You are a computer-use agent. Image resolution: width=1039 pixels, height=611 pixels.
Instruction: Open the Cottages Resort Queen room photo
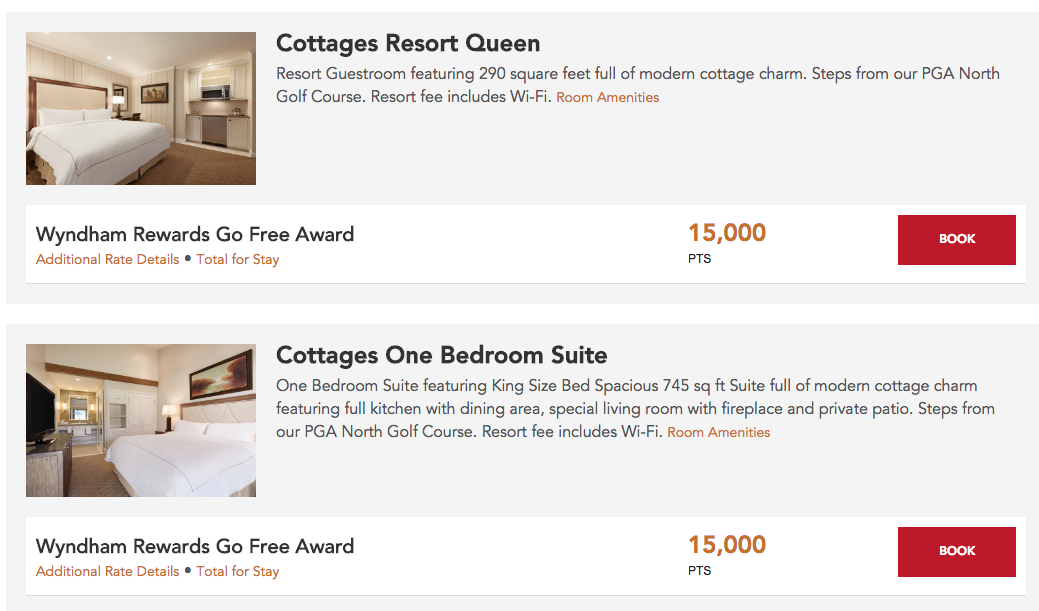click(x=141, y=108)
